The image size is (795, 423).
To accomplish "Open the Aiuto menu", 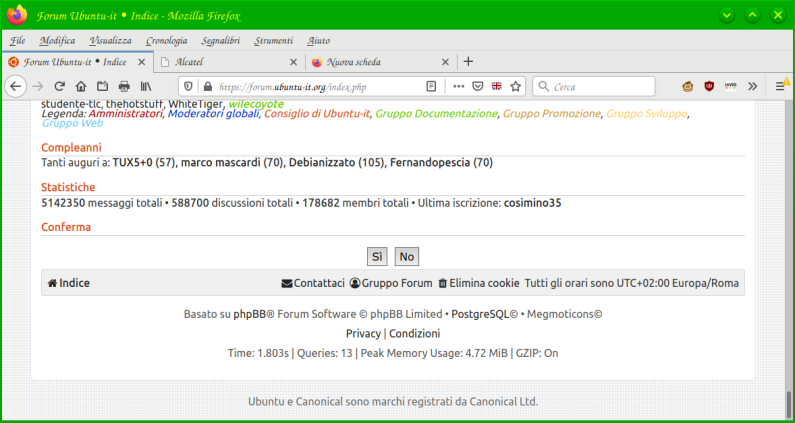I will point(318,41).
